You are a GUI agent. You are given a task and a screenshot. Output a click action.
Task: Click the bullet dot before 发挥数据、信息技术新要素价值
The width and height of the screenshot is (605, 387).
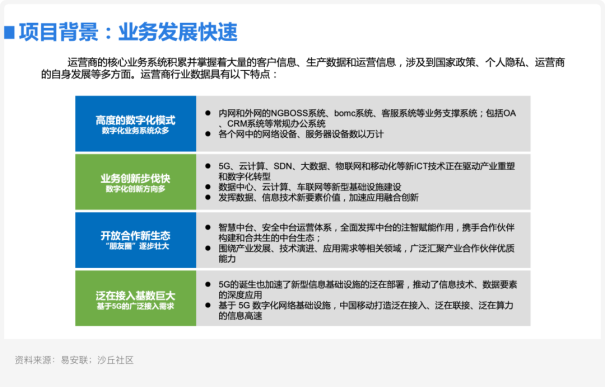click(208, 197)
